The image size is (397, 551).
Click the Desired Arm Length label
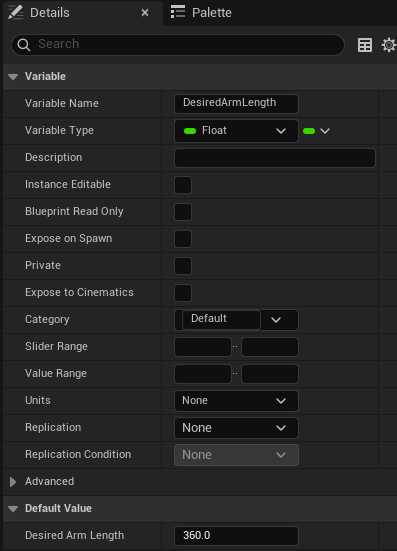point(74,535)
